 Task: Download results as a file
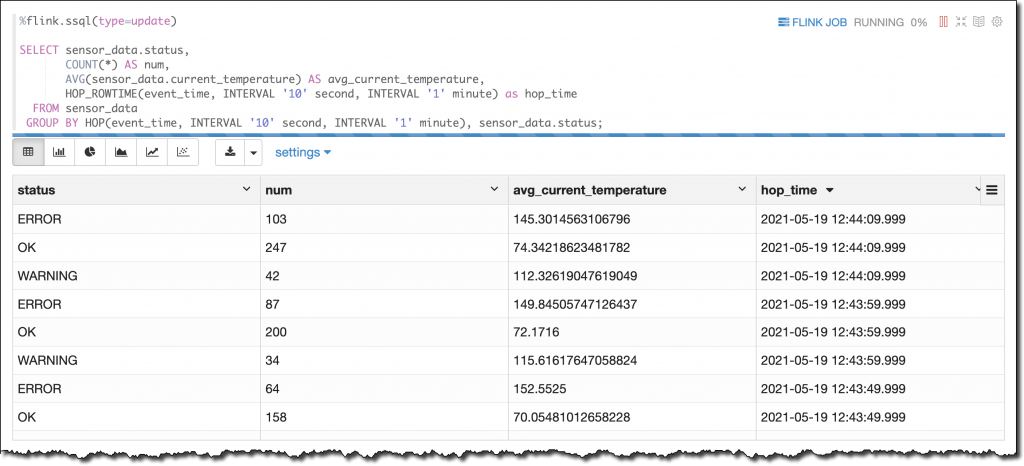pyautogui.click(x=230, y=152)
